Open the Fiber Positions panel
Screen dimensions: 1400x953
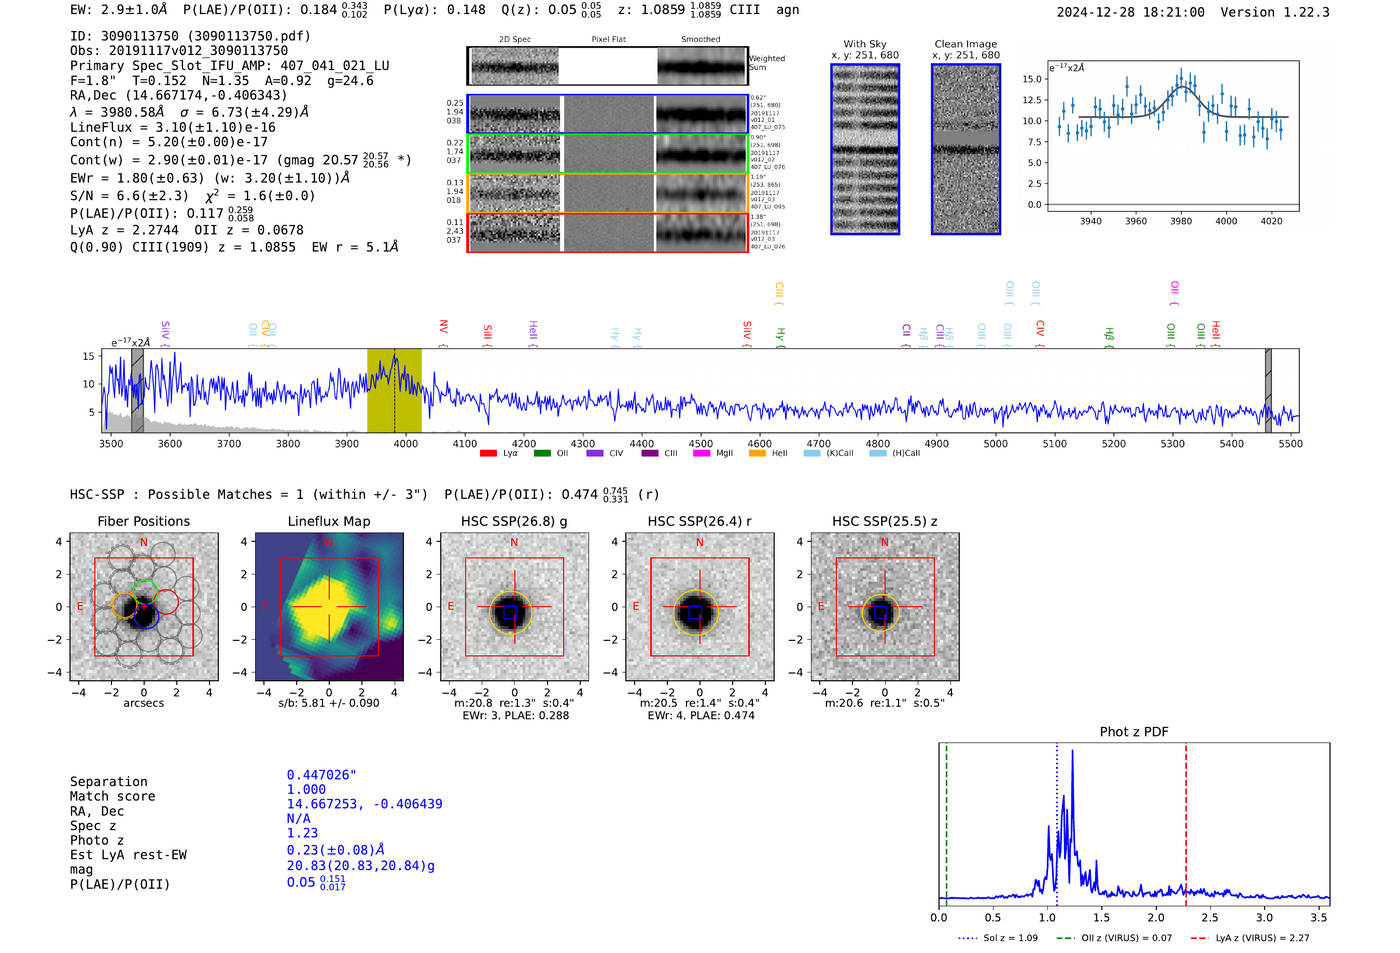[x=144, y=607]
